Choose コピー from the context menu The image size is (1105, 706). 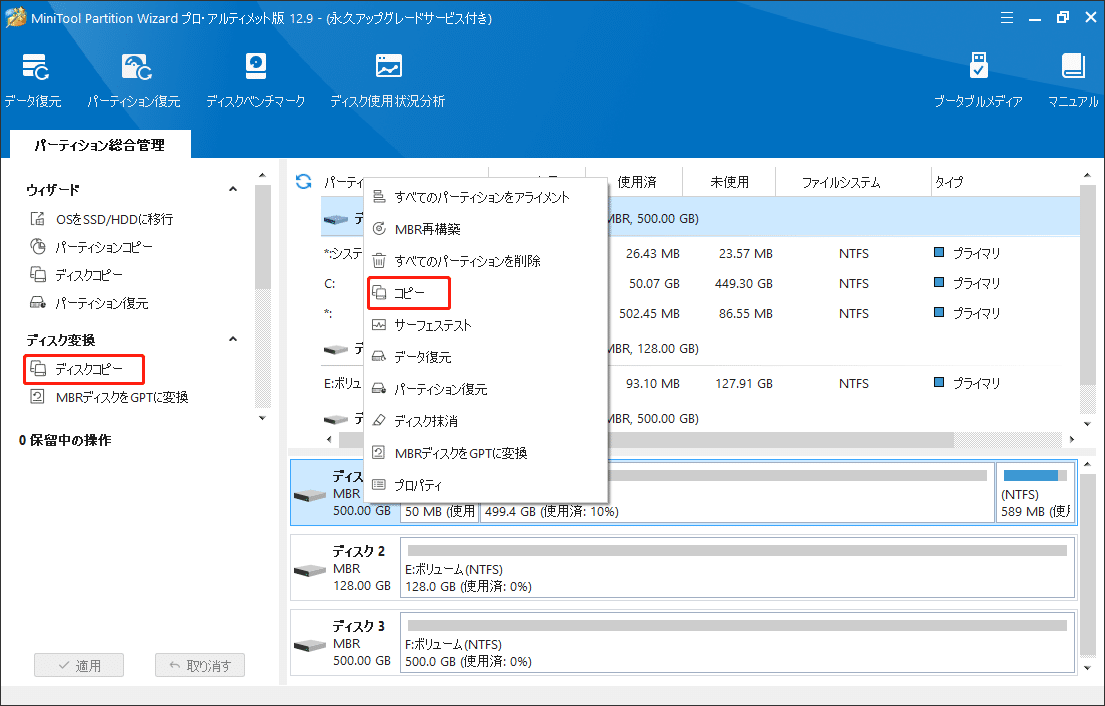pyautogui.click(x=408, y=292)
